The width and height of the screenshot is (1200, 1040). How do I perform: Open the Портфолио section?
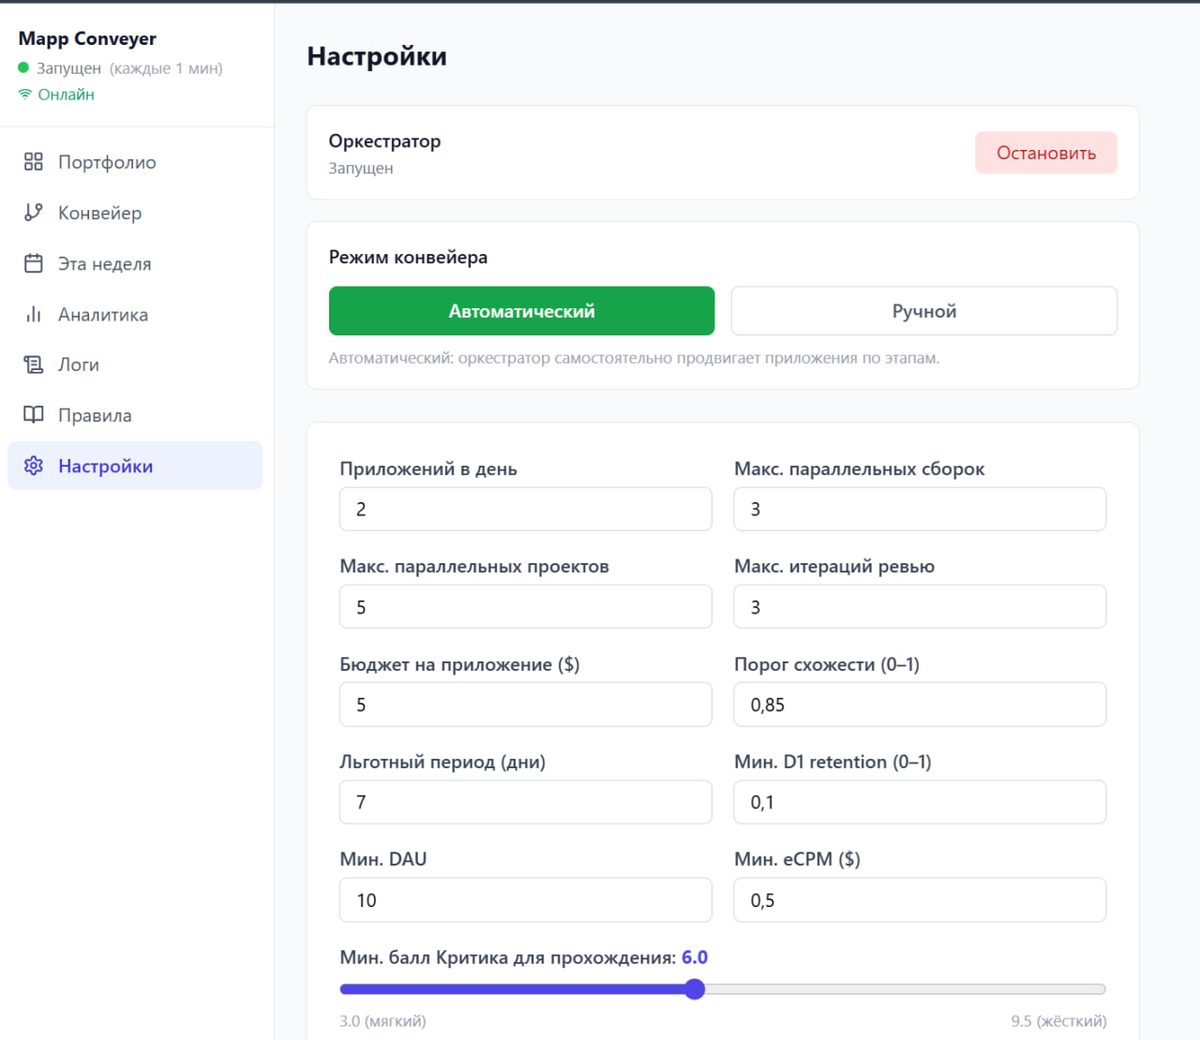tap(135, 162)
